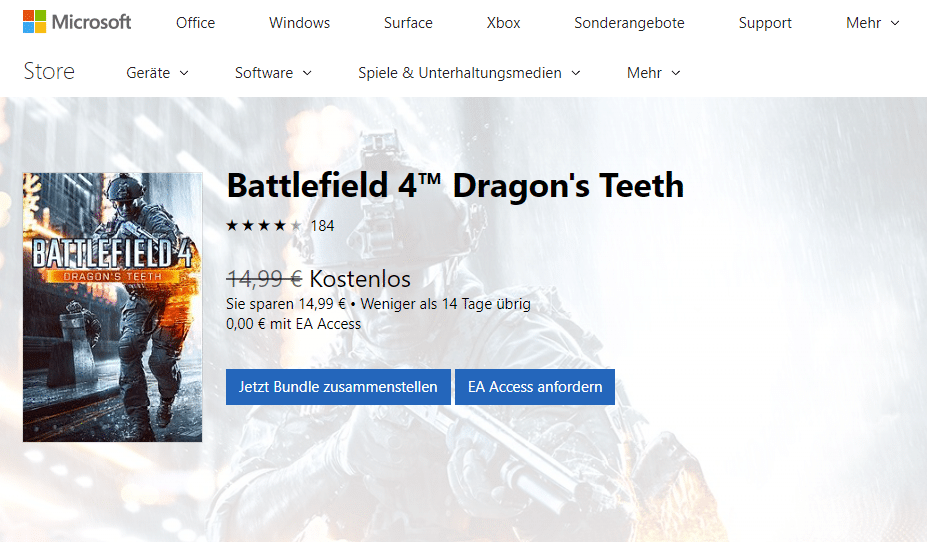Expand the Store bar Mehr dropdown
This screenshot has height=542, width=927.
pyautogui.click(x=653, y=73)
